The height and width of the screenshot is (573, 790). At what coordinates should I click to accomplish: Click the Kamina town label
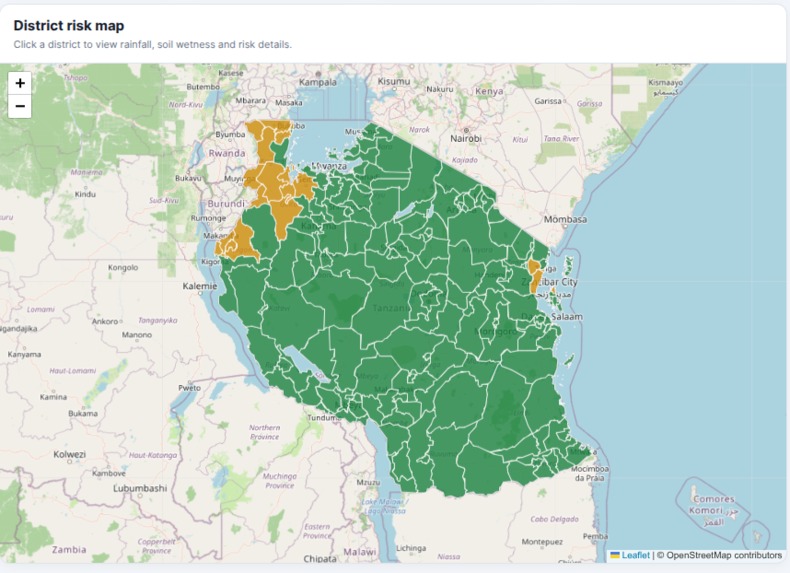pyautogui.click(x=53, y=397)
